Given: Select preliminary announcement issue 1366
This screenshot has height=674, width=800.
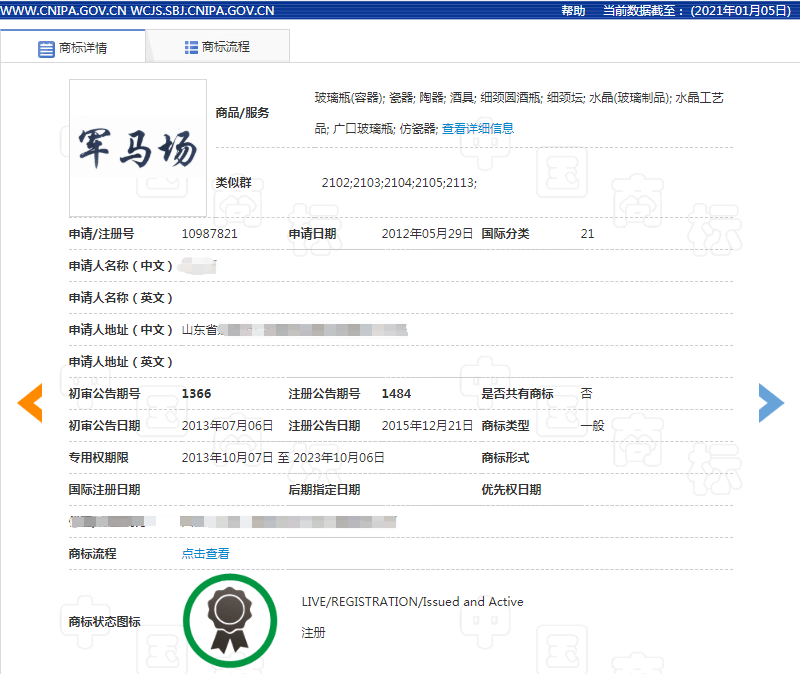Looking at the screenshot, I should [196, 394].
